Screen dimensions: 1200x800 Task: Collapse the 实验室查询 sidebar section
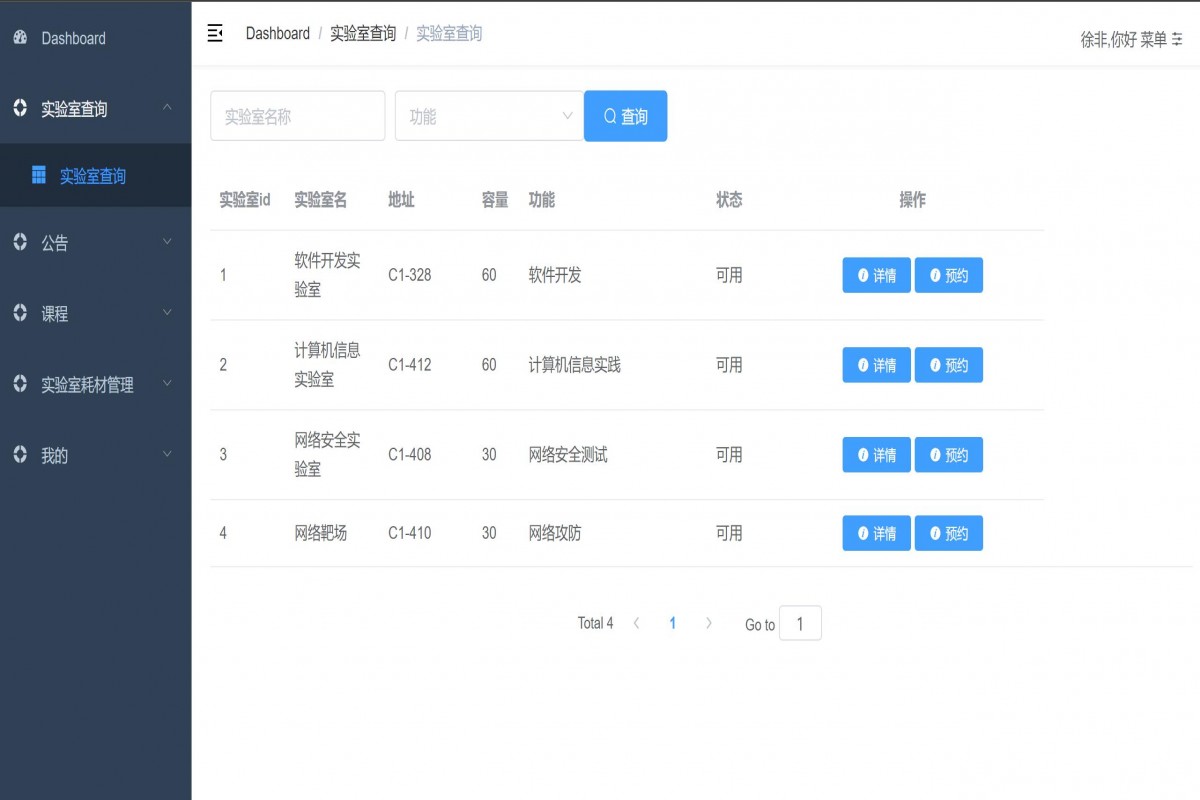click(x=167, y=108)
